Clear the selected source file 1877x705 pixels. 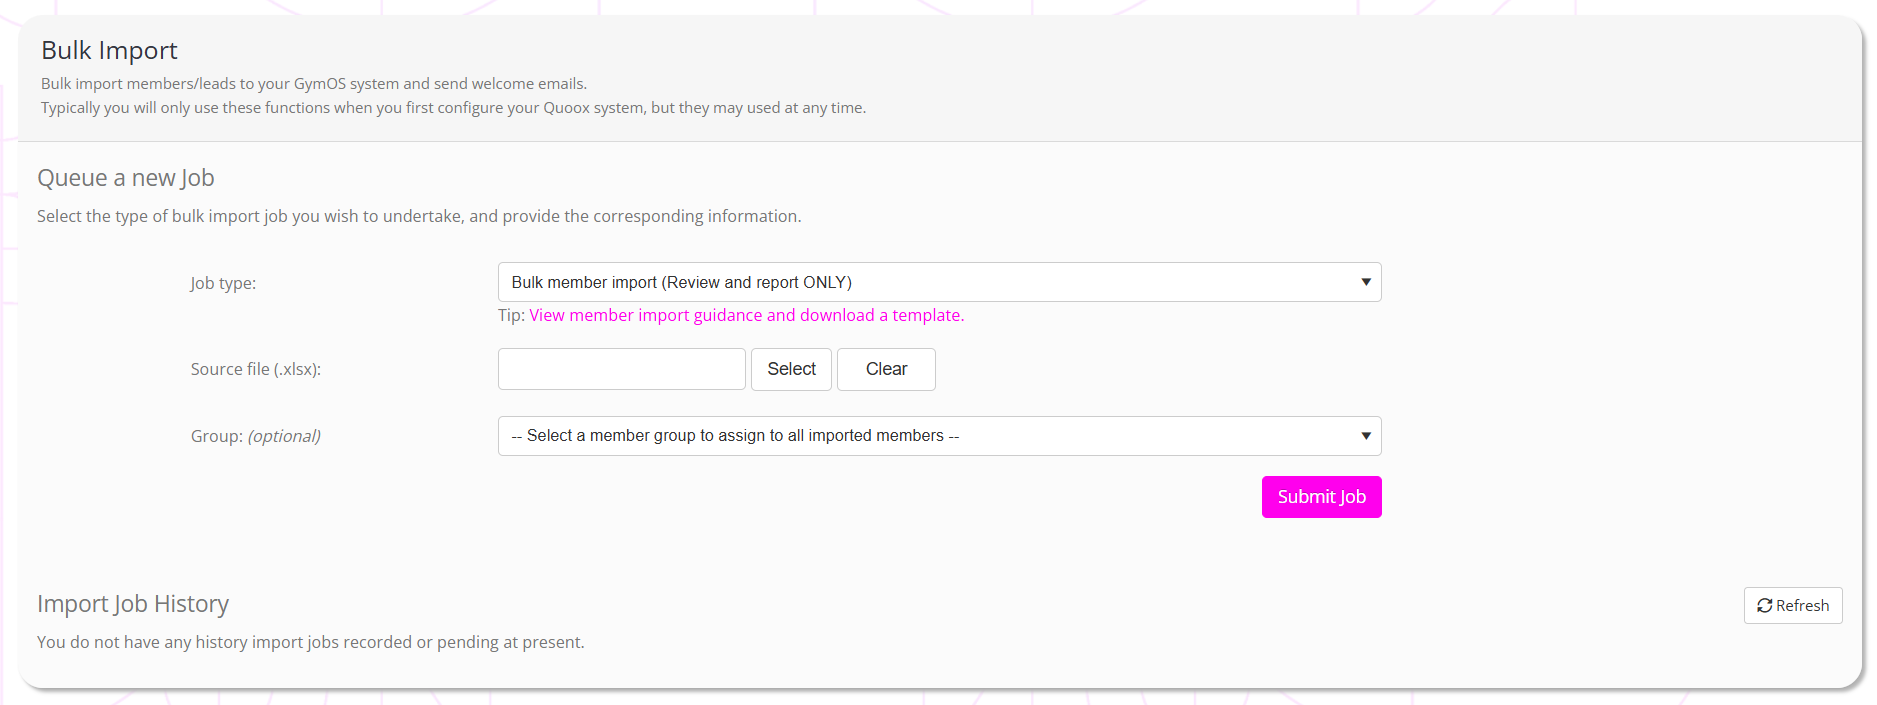tap(885, 369)
